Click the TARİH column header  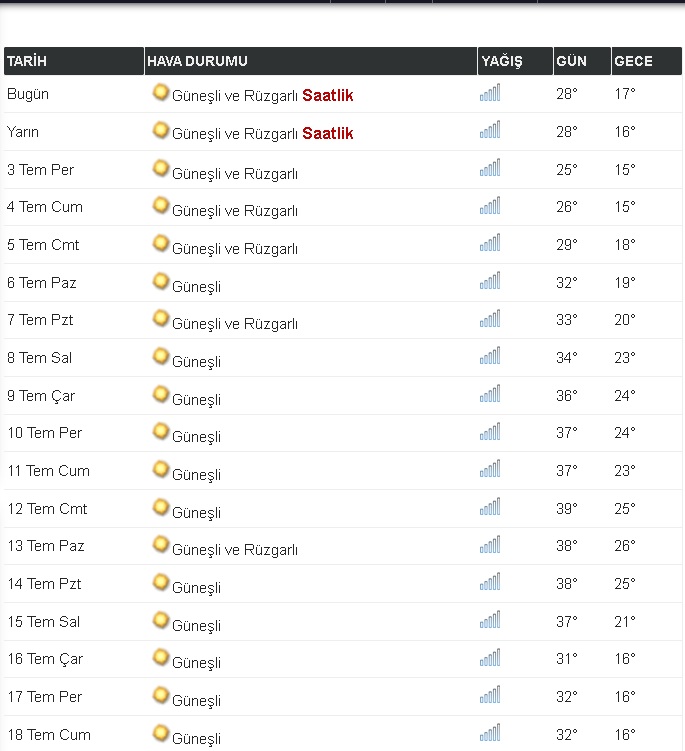(28, 61)
